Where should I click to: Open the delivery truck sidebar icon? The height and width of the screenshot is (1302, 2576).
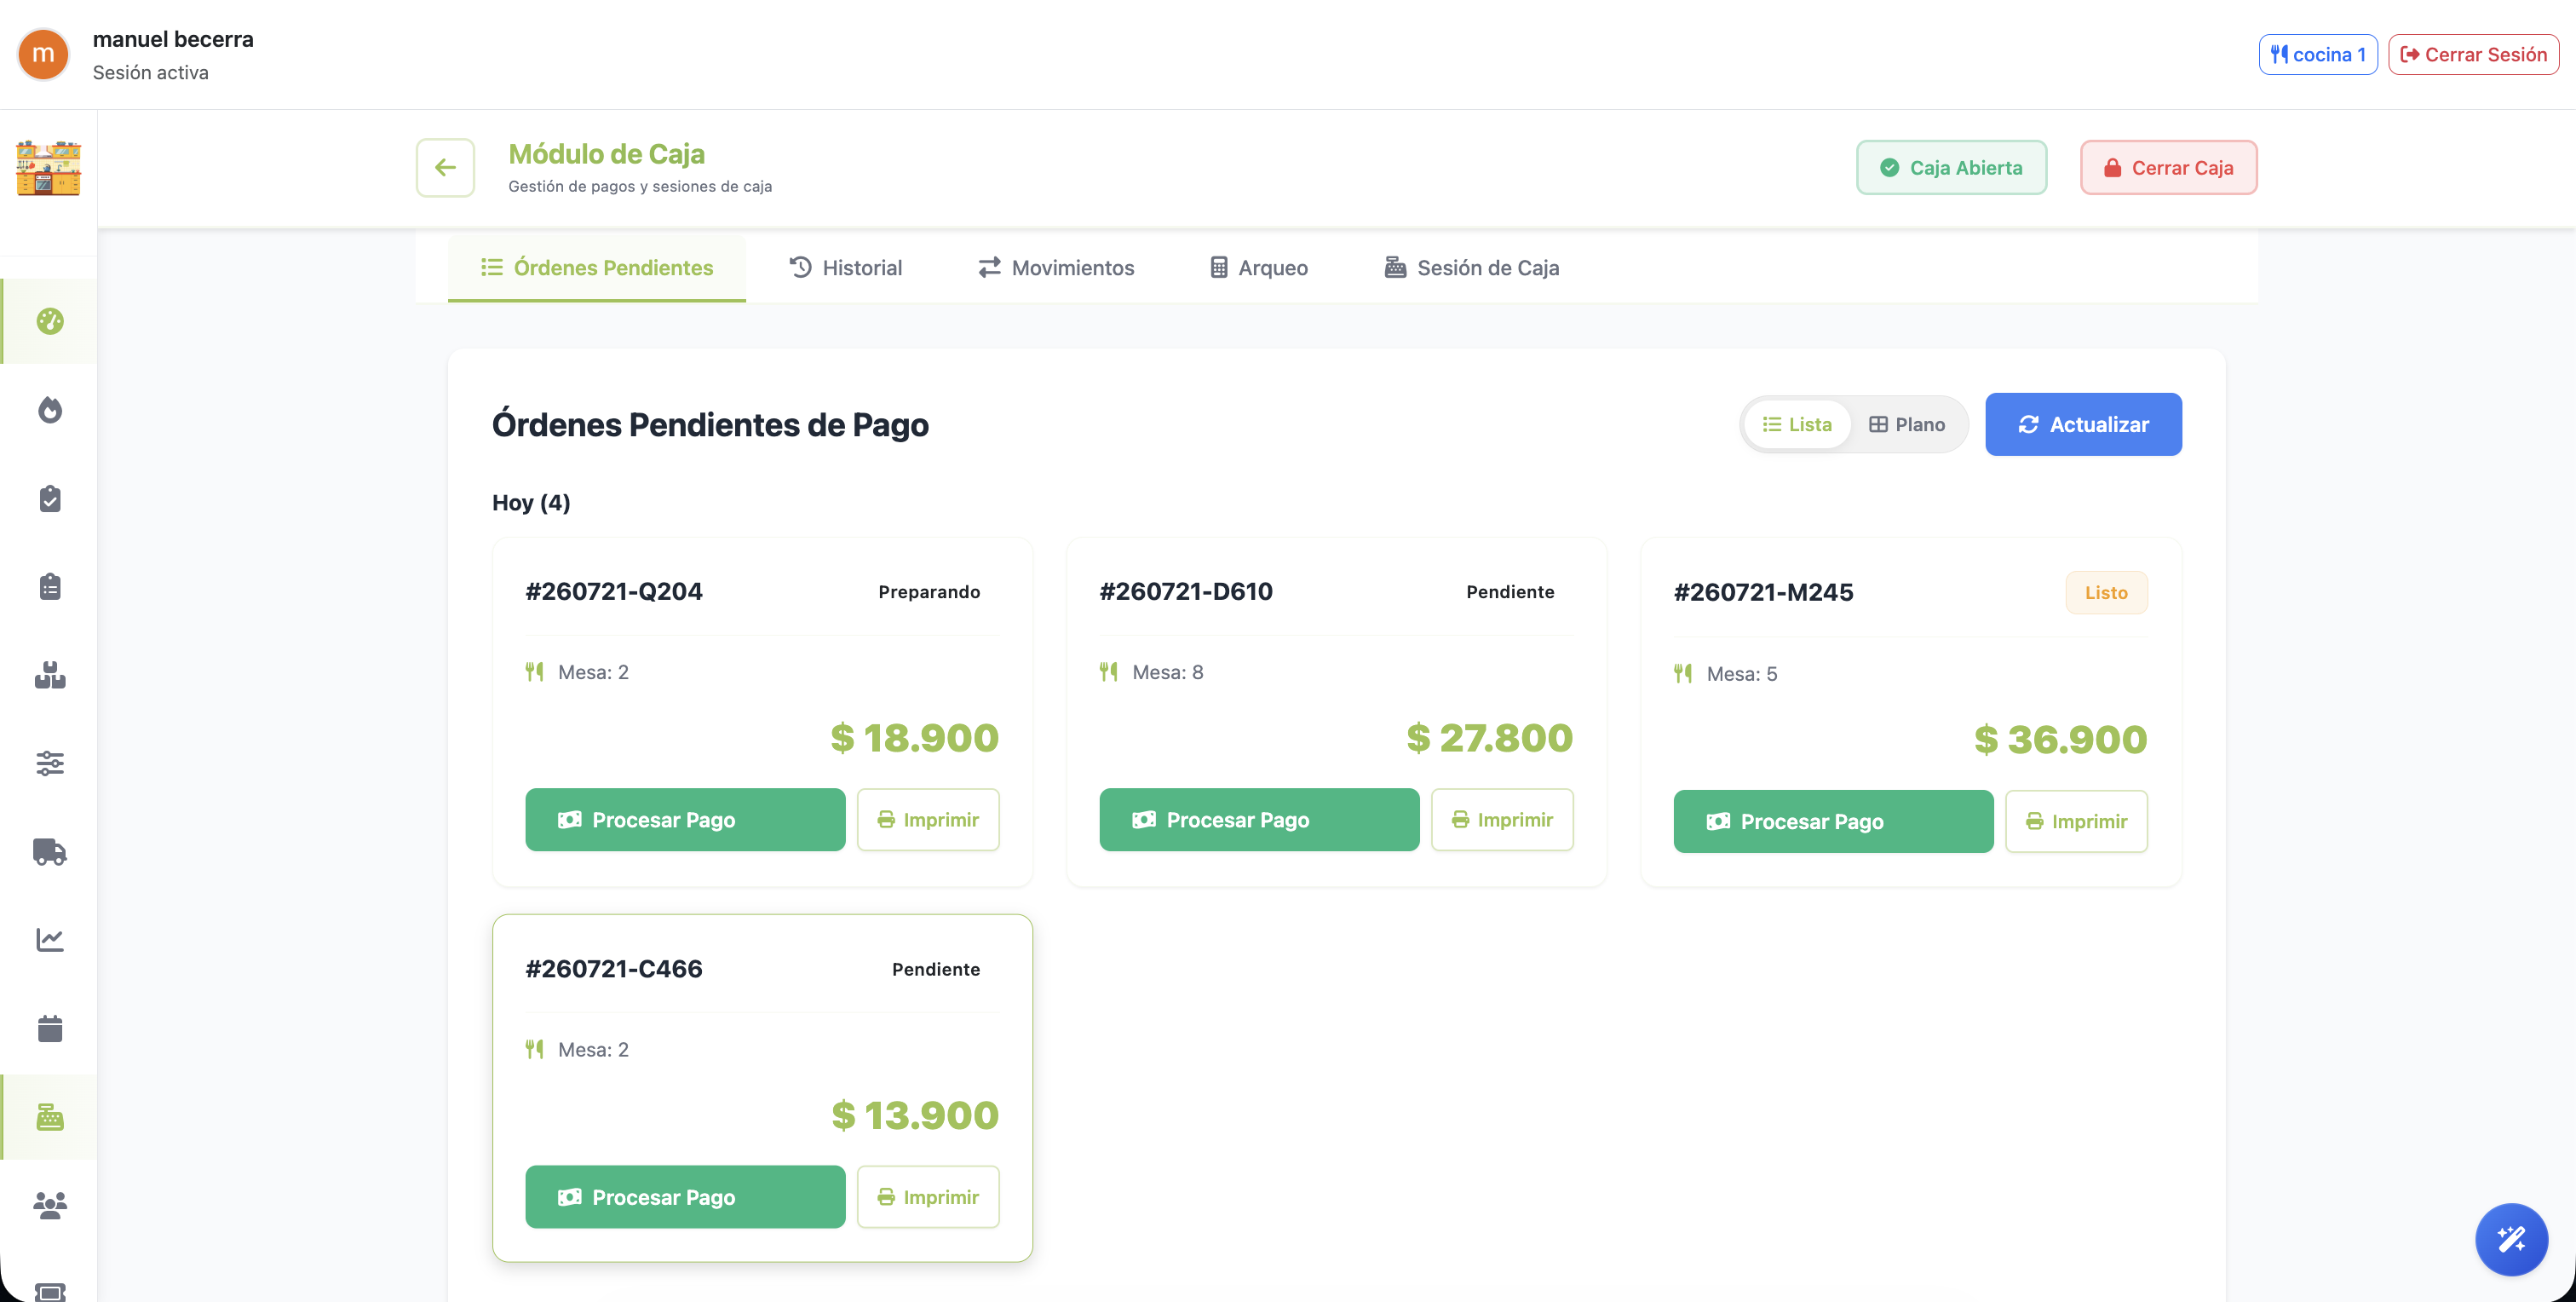click(50, 852)
